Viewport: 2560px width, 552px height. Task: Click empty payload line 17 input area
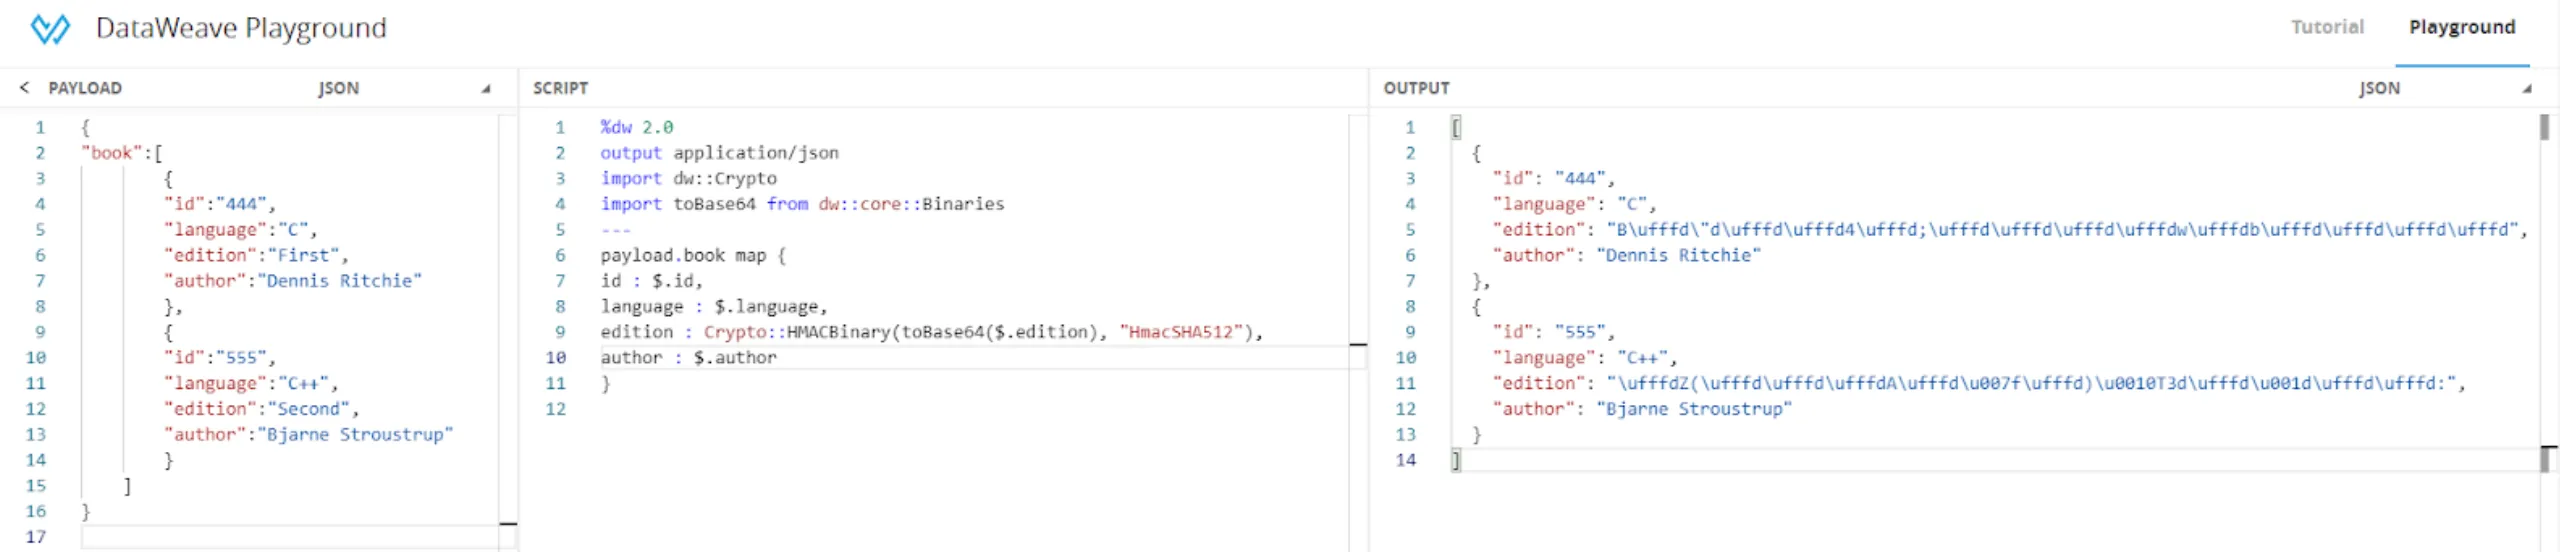(x=290, y=537)
